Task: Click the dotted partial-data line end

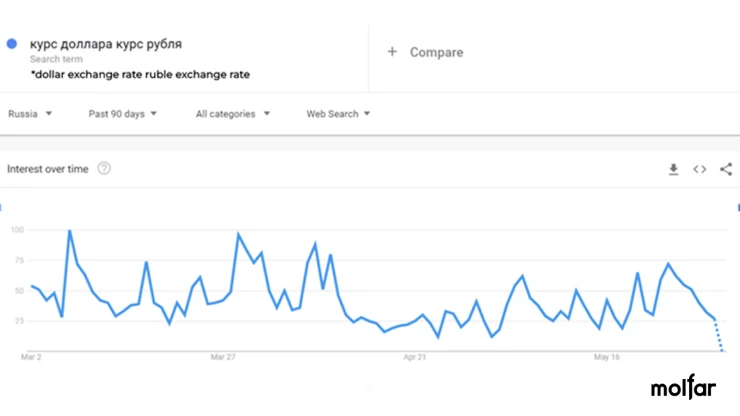Action: click(722, 350)
